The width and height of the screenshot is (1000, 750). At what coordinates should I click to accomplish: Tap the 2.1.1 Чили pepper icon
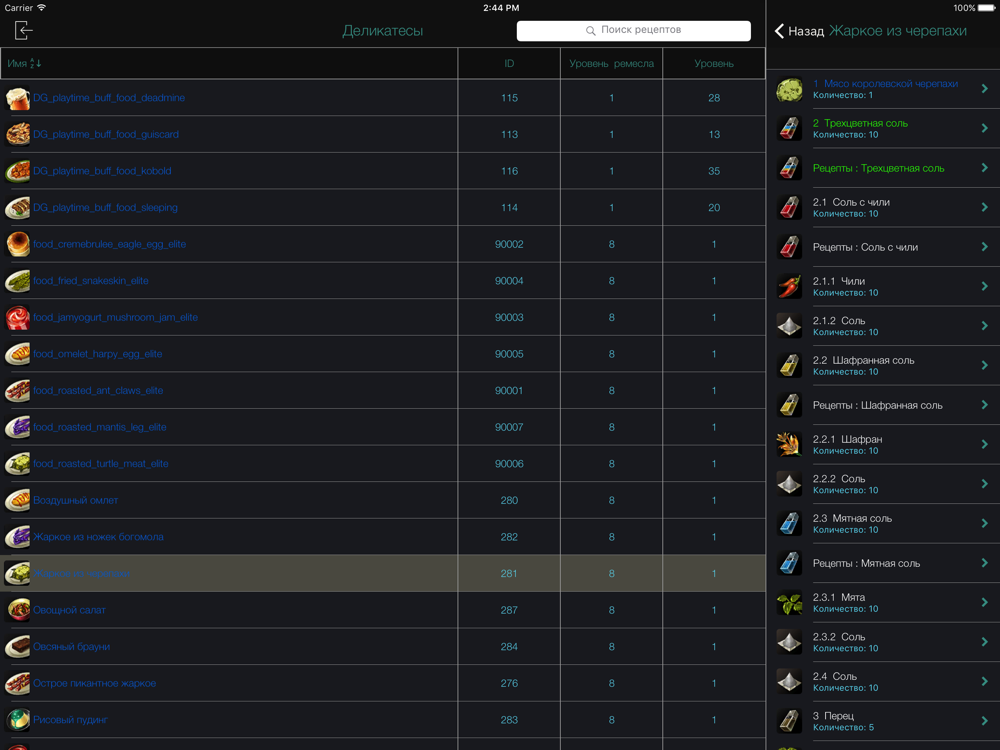pyautogui.click(x=790, y=286)
